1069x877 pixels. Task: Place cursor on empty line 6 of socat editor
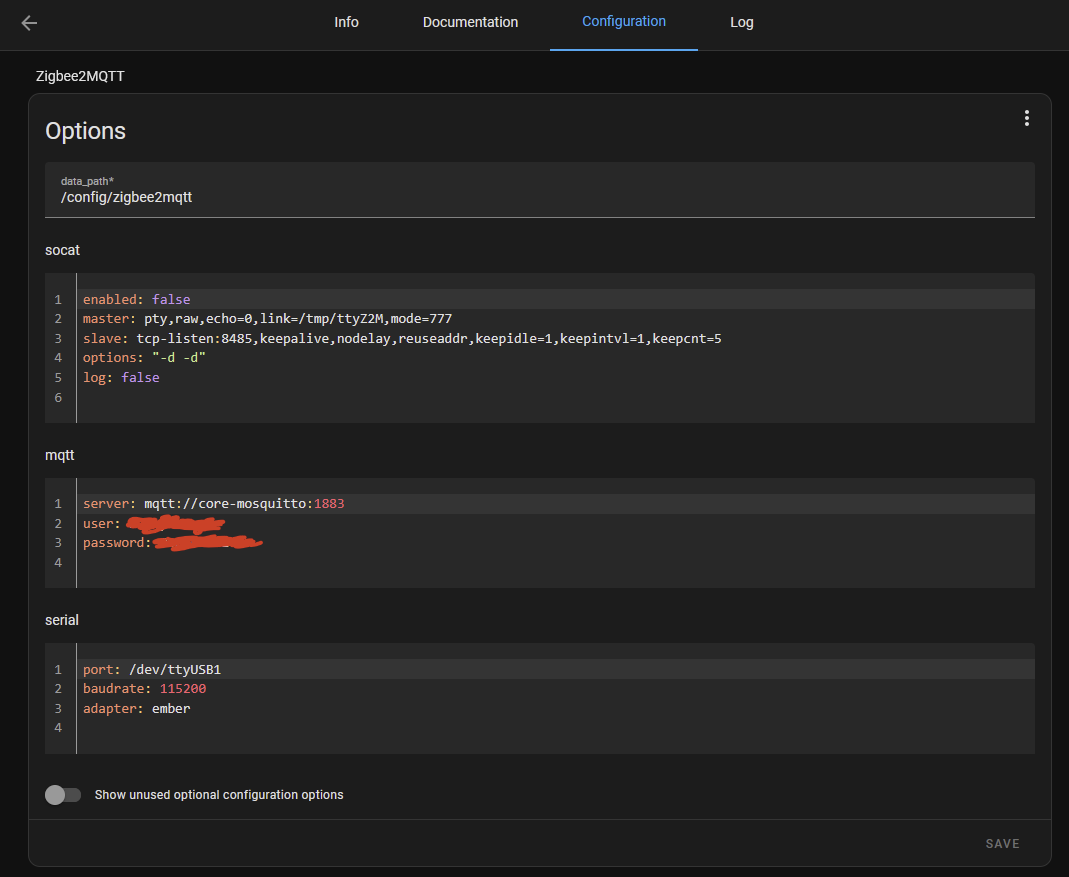click(556, 397)
